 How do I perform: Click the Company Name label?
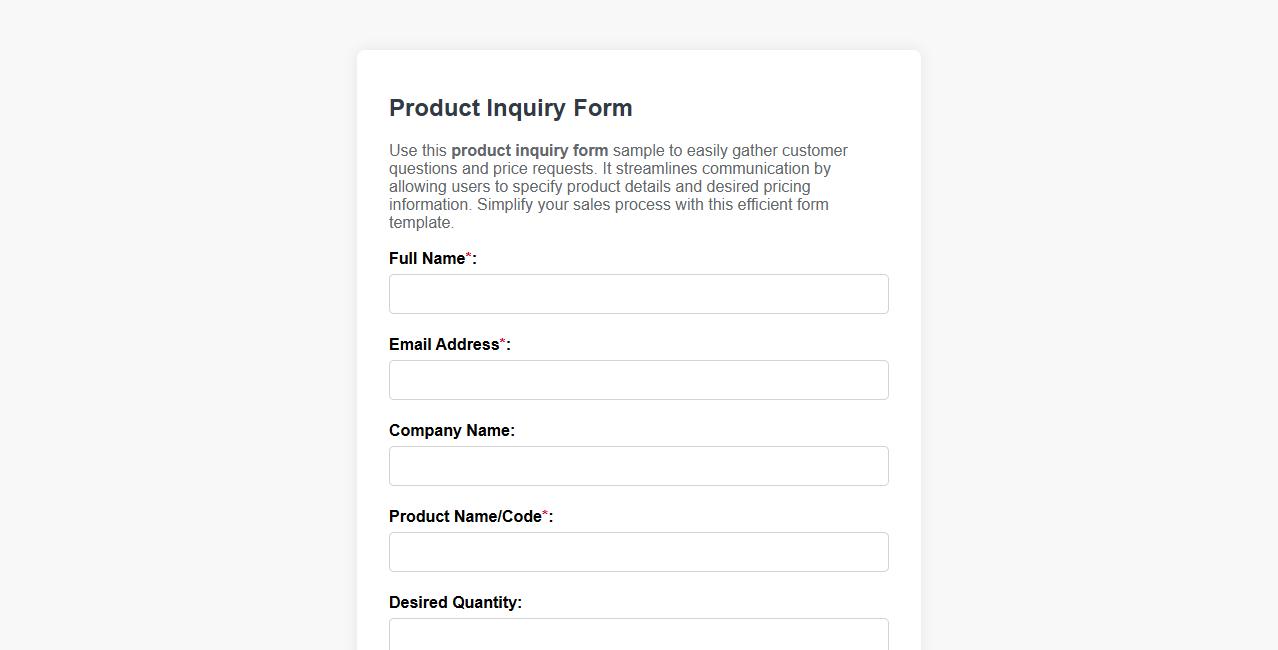451,430
